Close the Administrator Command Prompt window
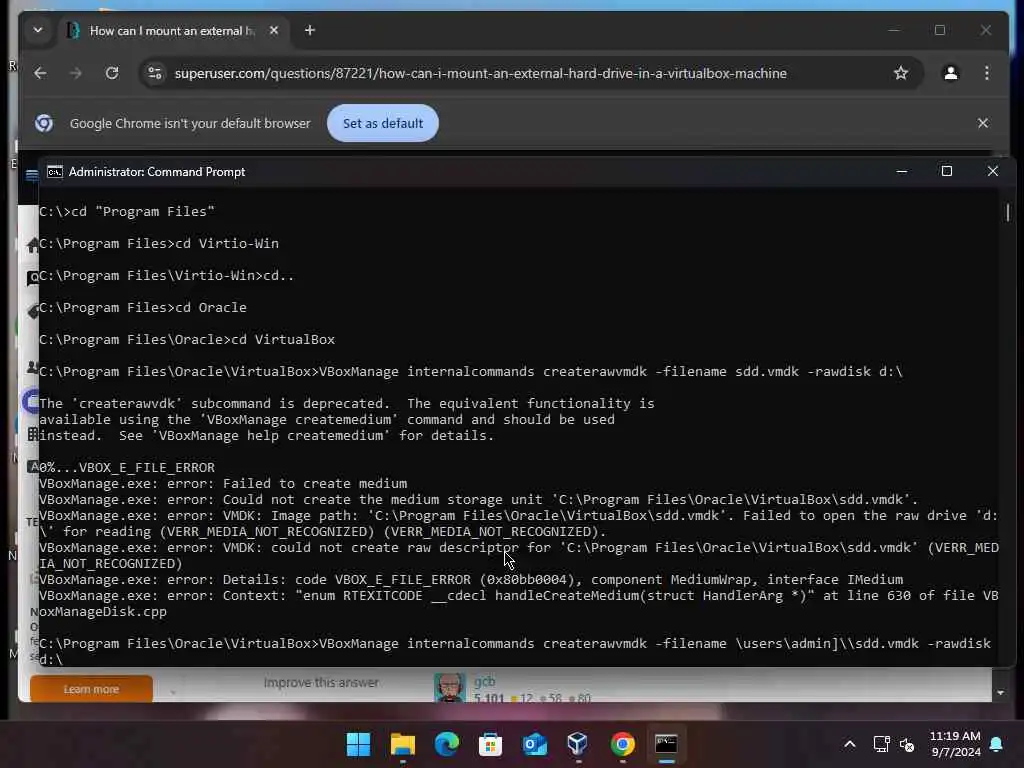This screenshot has height=768, width=1024. pyautogui.click(x=993, y=171)
